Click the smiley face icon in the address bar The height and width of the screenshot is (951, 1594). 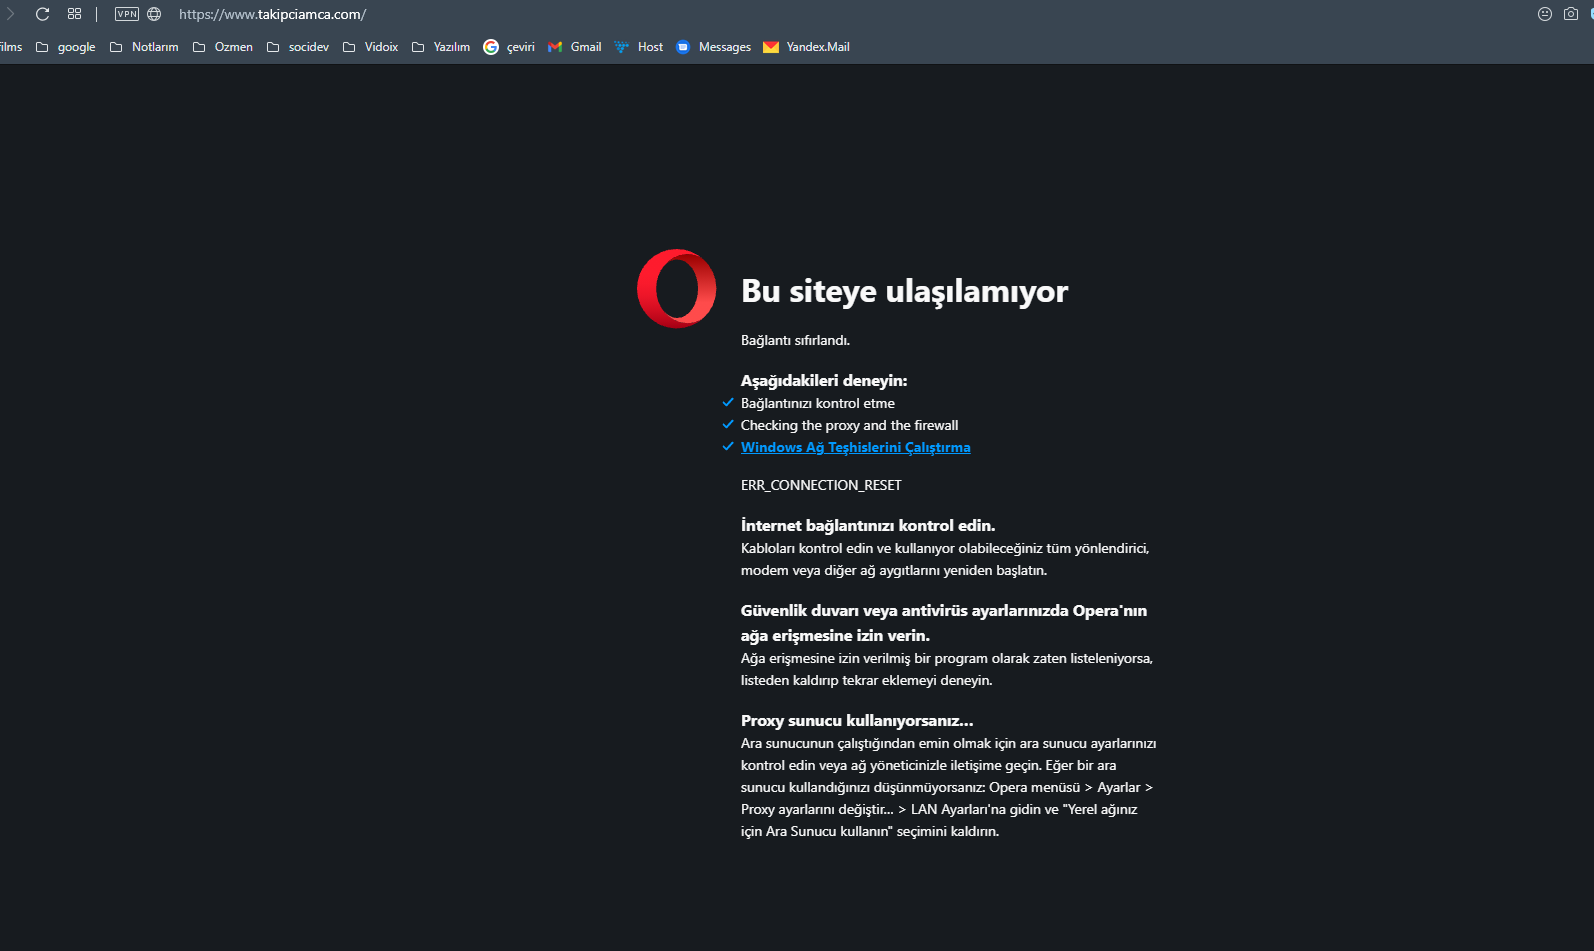[x=1545, y=14]
